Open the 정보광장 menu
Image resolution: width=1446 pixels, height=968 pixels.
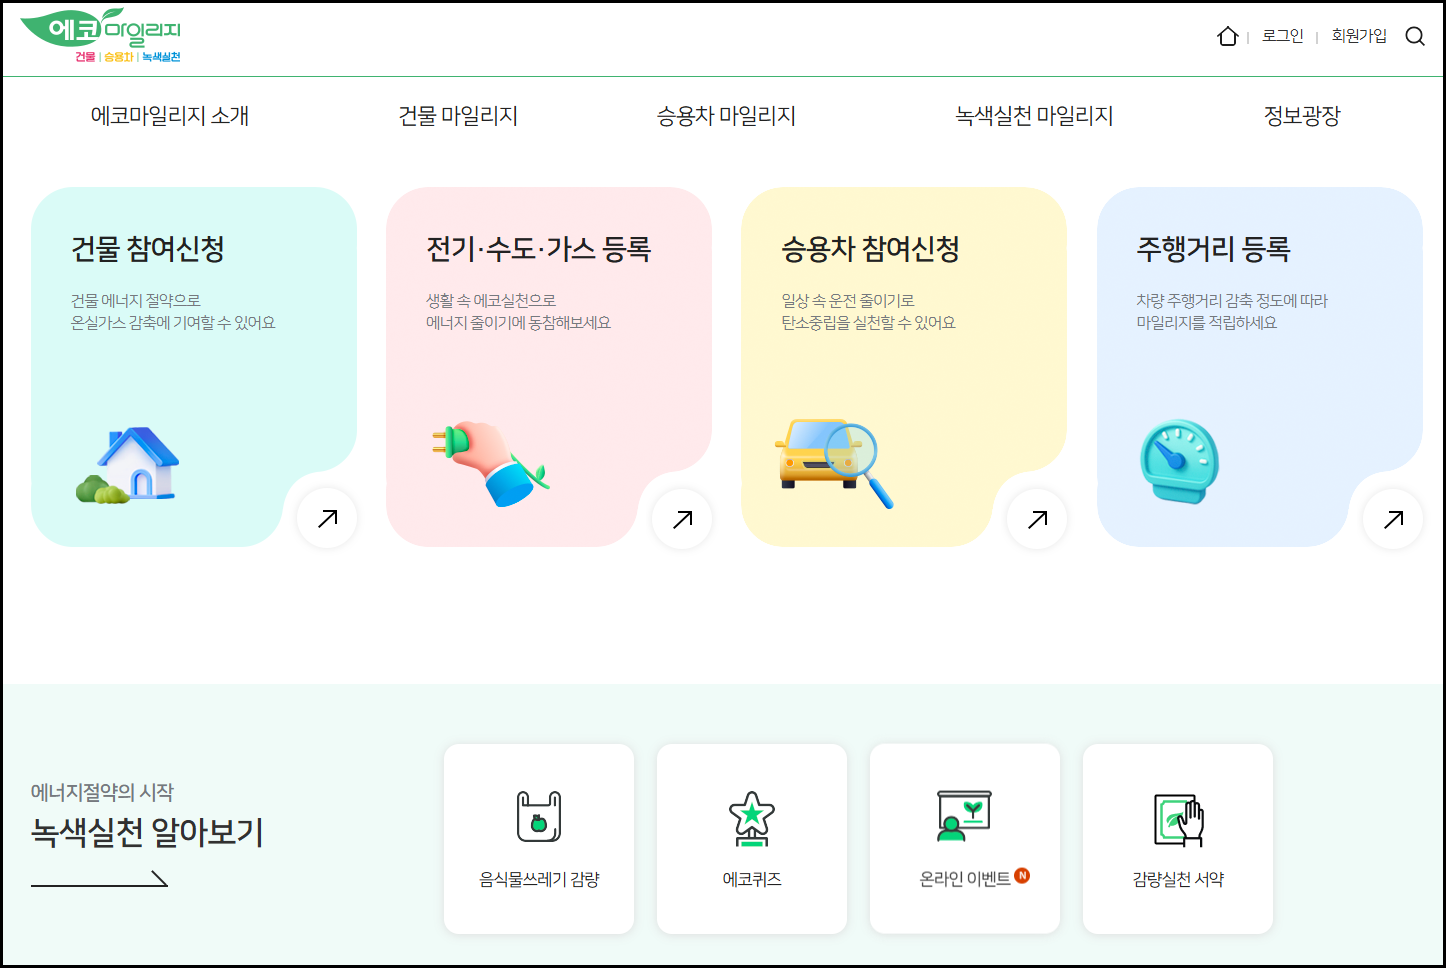[1300, 115]
